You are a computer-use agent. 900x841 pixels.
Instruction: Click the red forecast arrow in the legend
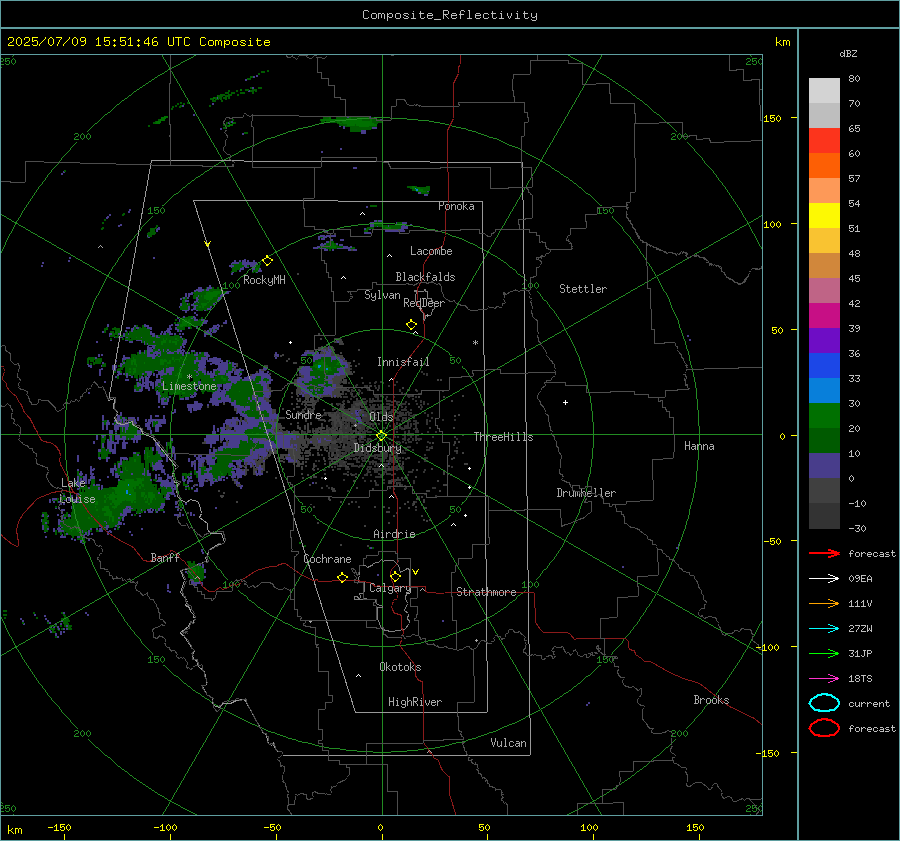[824, 553]
